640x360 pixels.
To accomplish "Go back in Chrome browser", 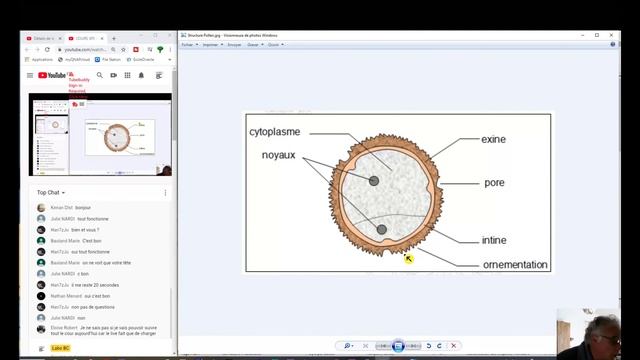I will click(27, 49).
